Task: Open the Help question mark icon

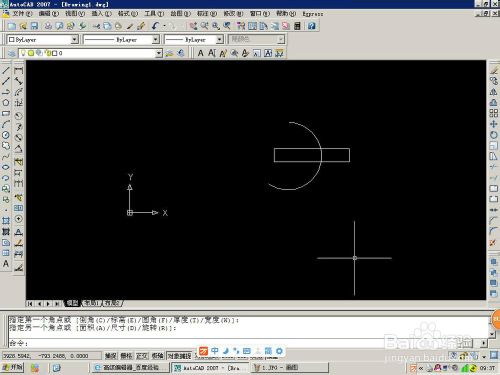Action: coord(312,26)
